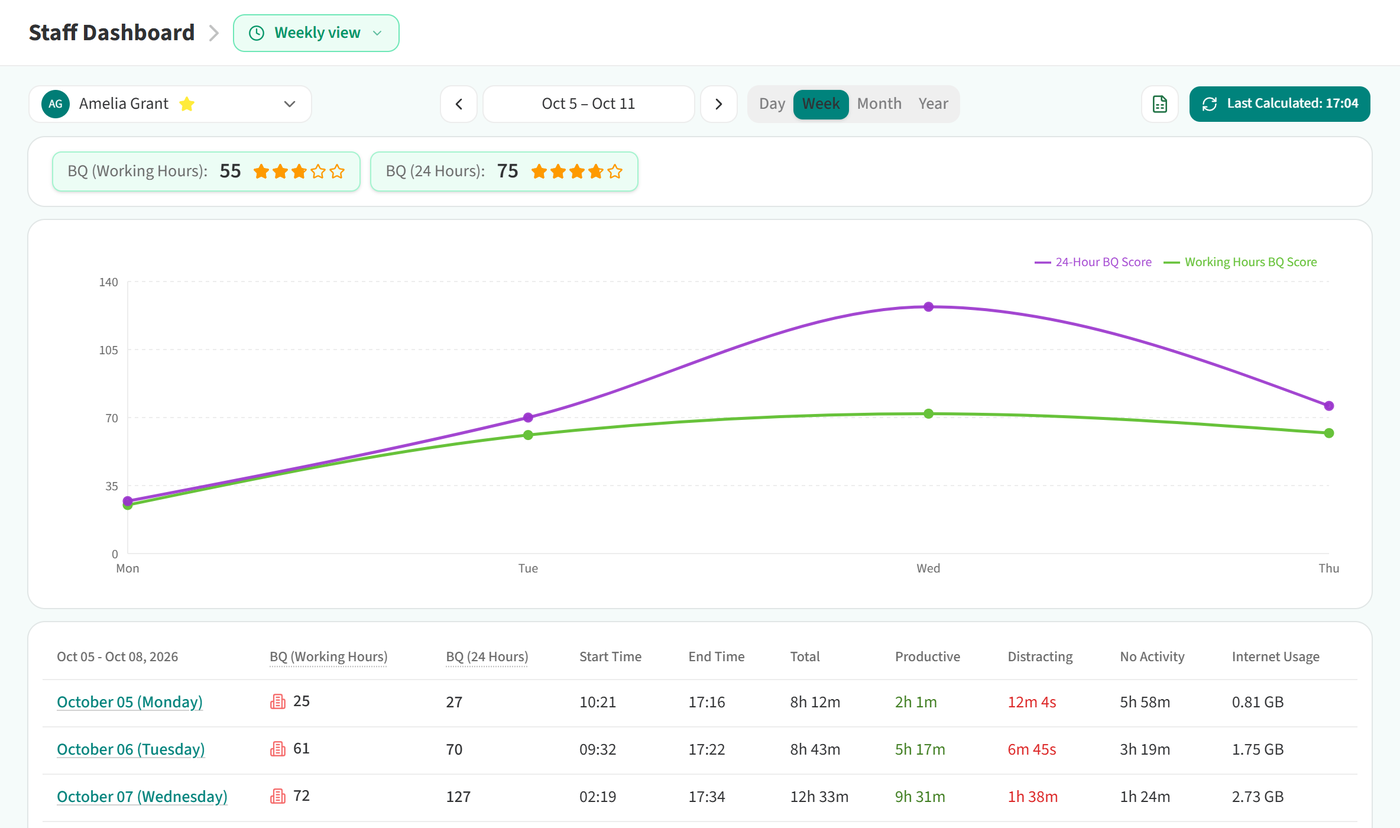Go to previous week with left arrow

[x=459, y=104]
